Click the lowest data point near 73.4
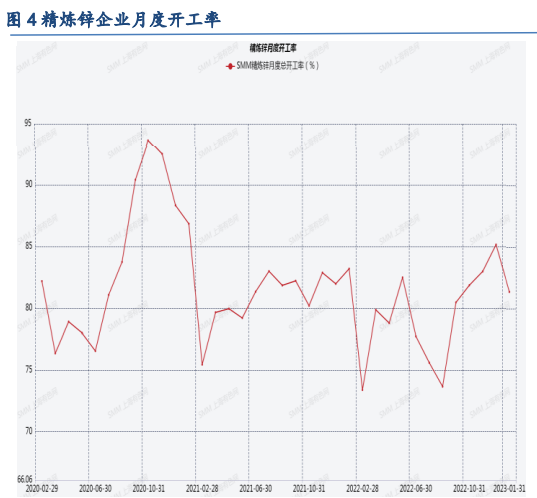 362,390
